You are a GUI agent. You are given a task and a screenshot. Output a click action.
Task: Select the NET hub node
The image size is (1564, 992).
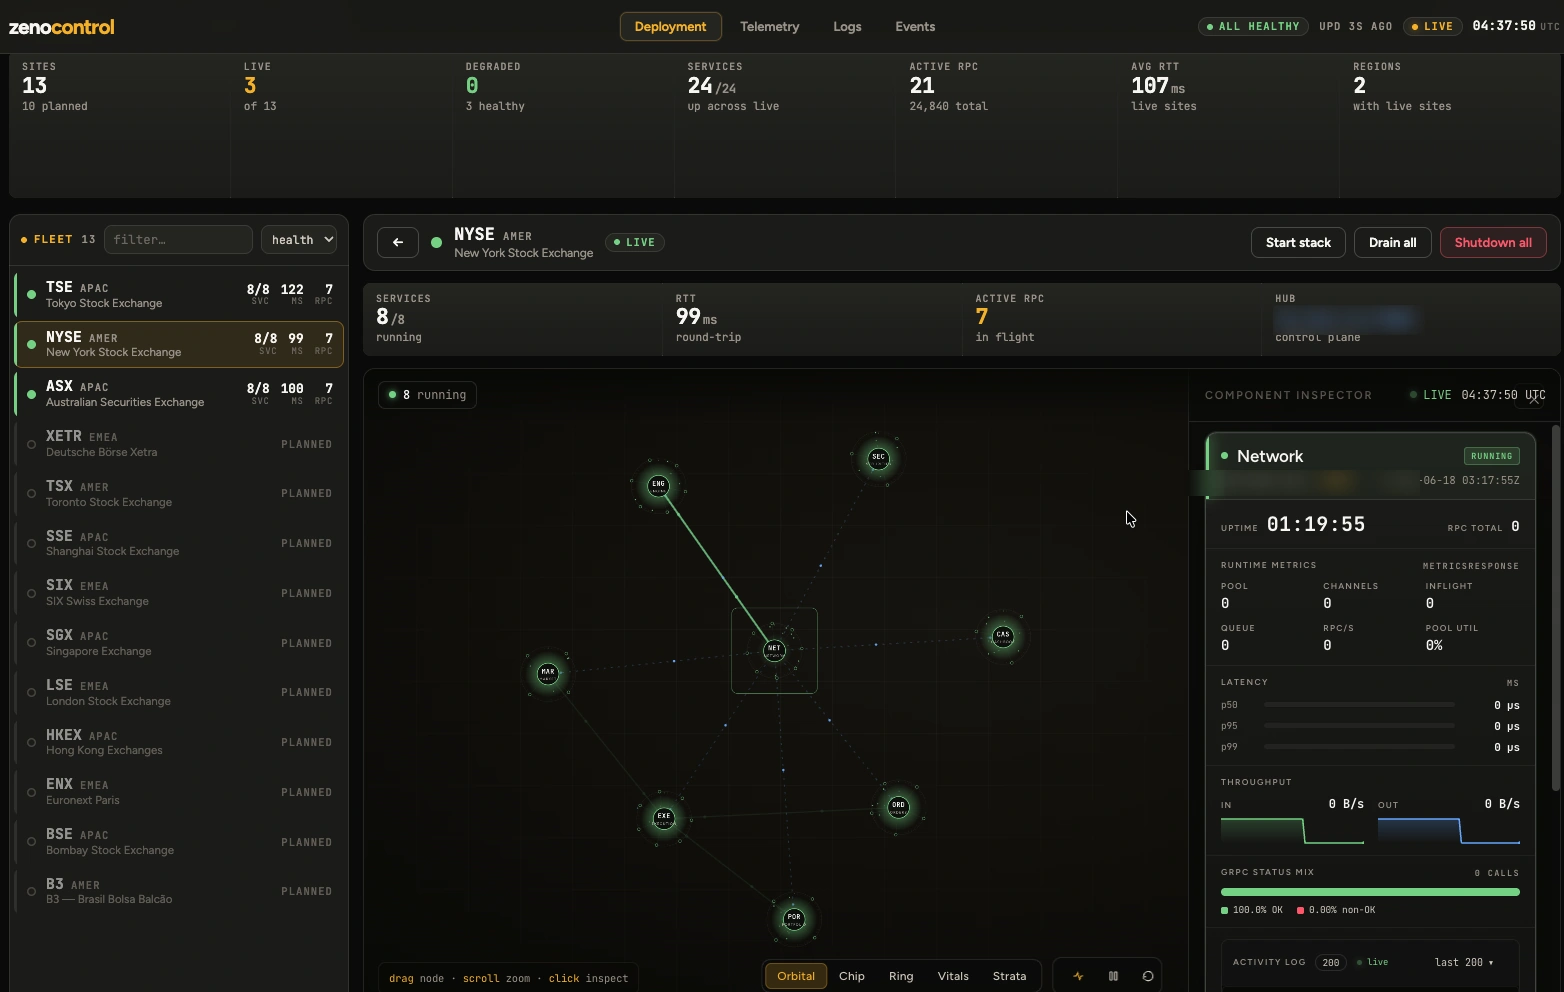click(x=774, y=650)
